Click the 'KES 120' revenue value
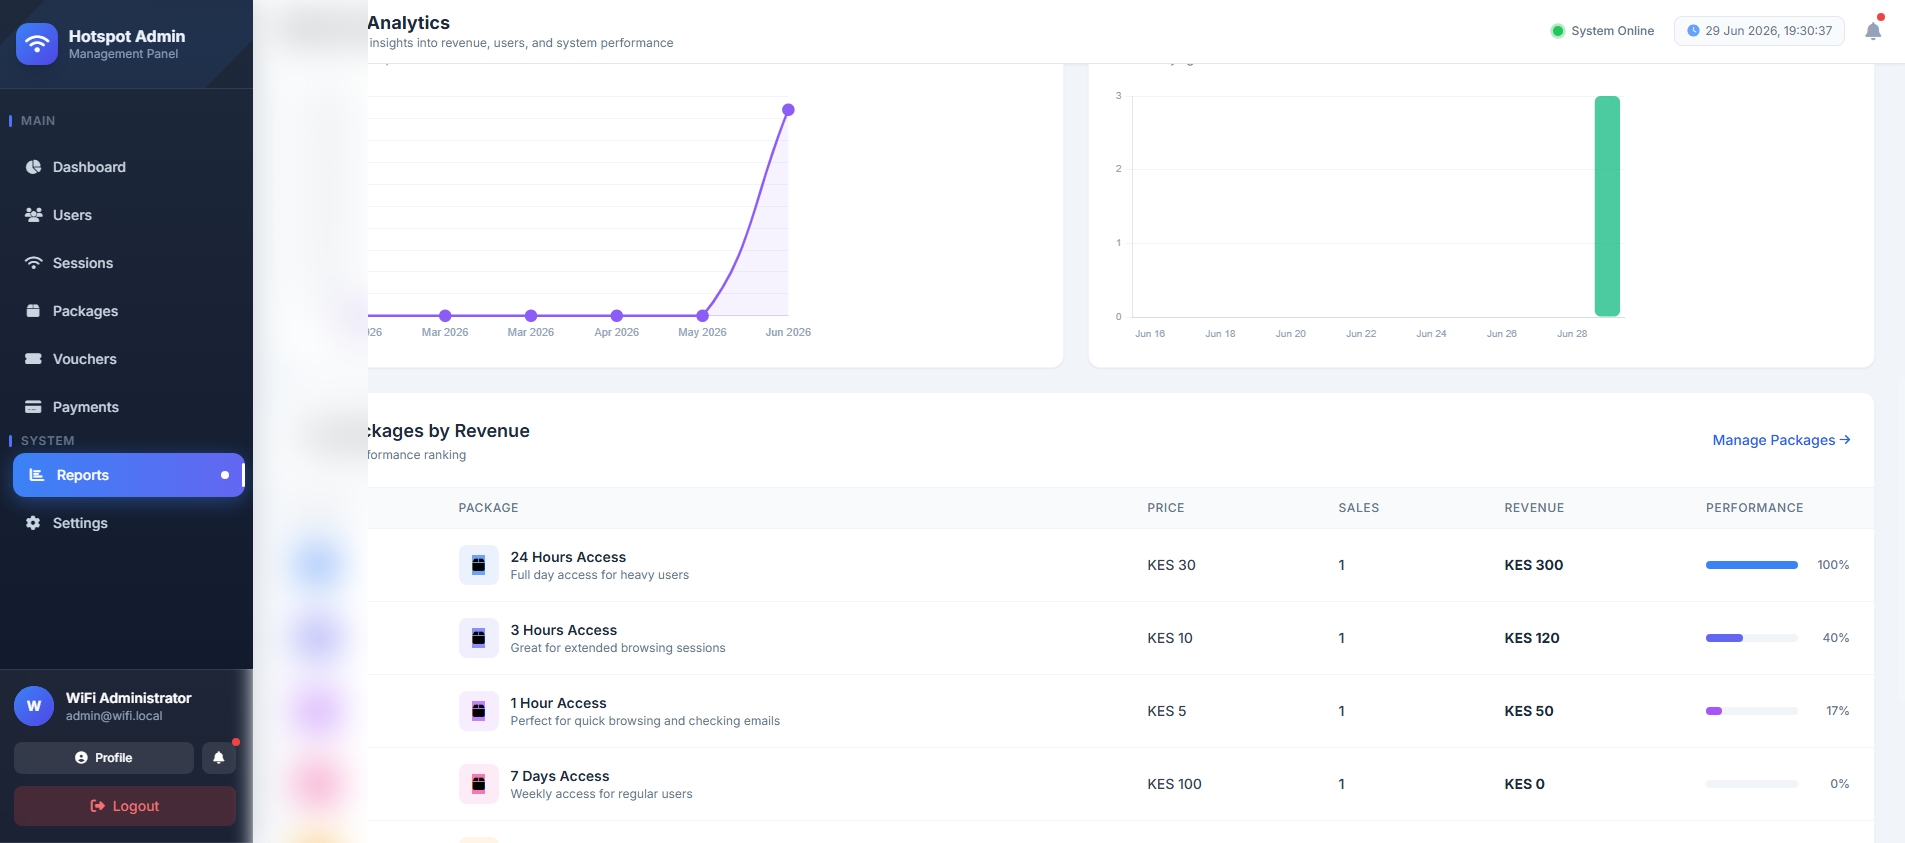 coord(1531,638)
